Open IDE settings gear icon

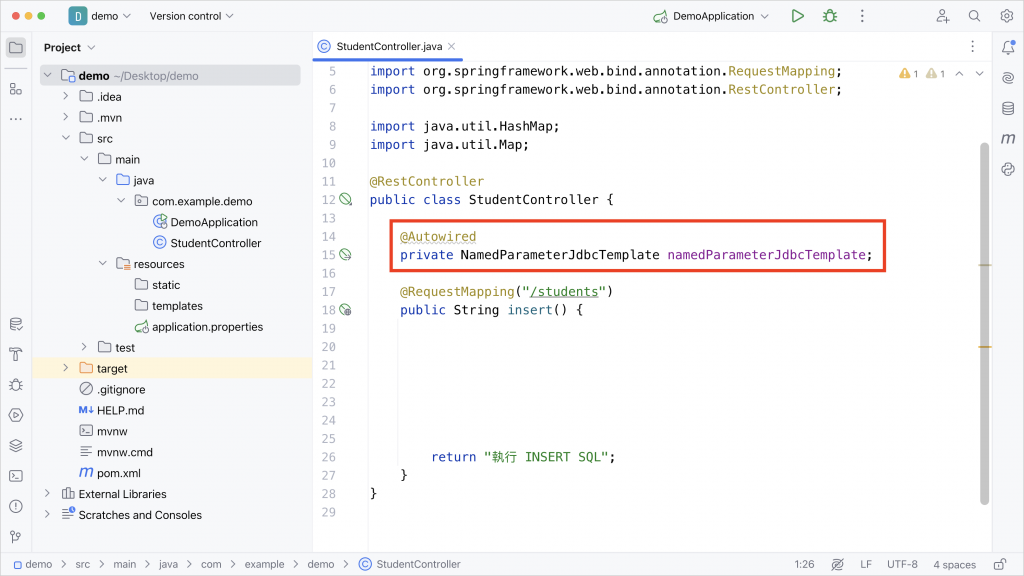coord(1006,16)
